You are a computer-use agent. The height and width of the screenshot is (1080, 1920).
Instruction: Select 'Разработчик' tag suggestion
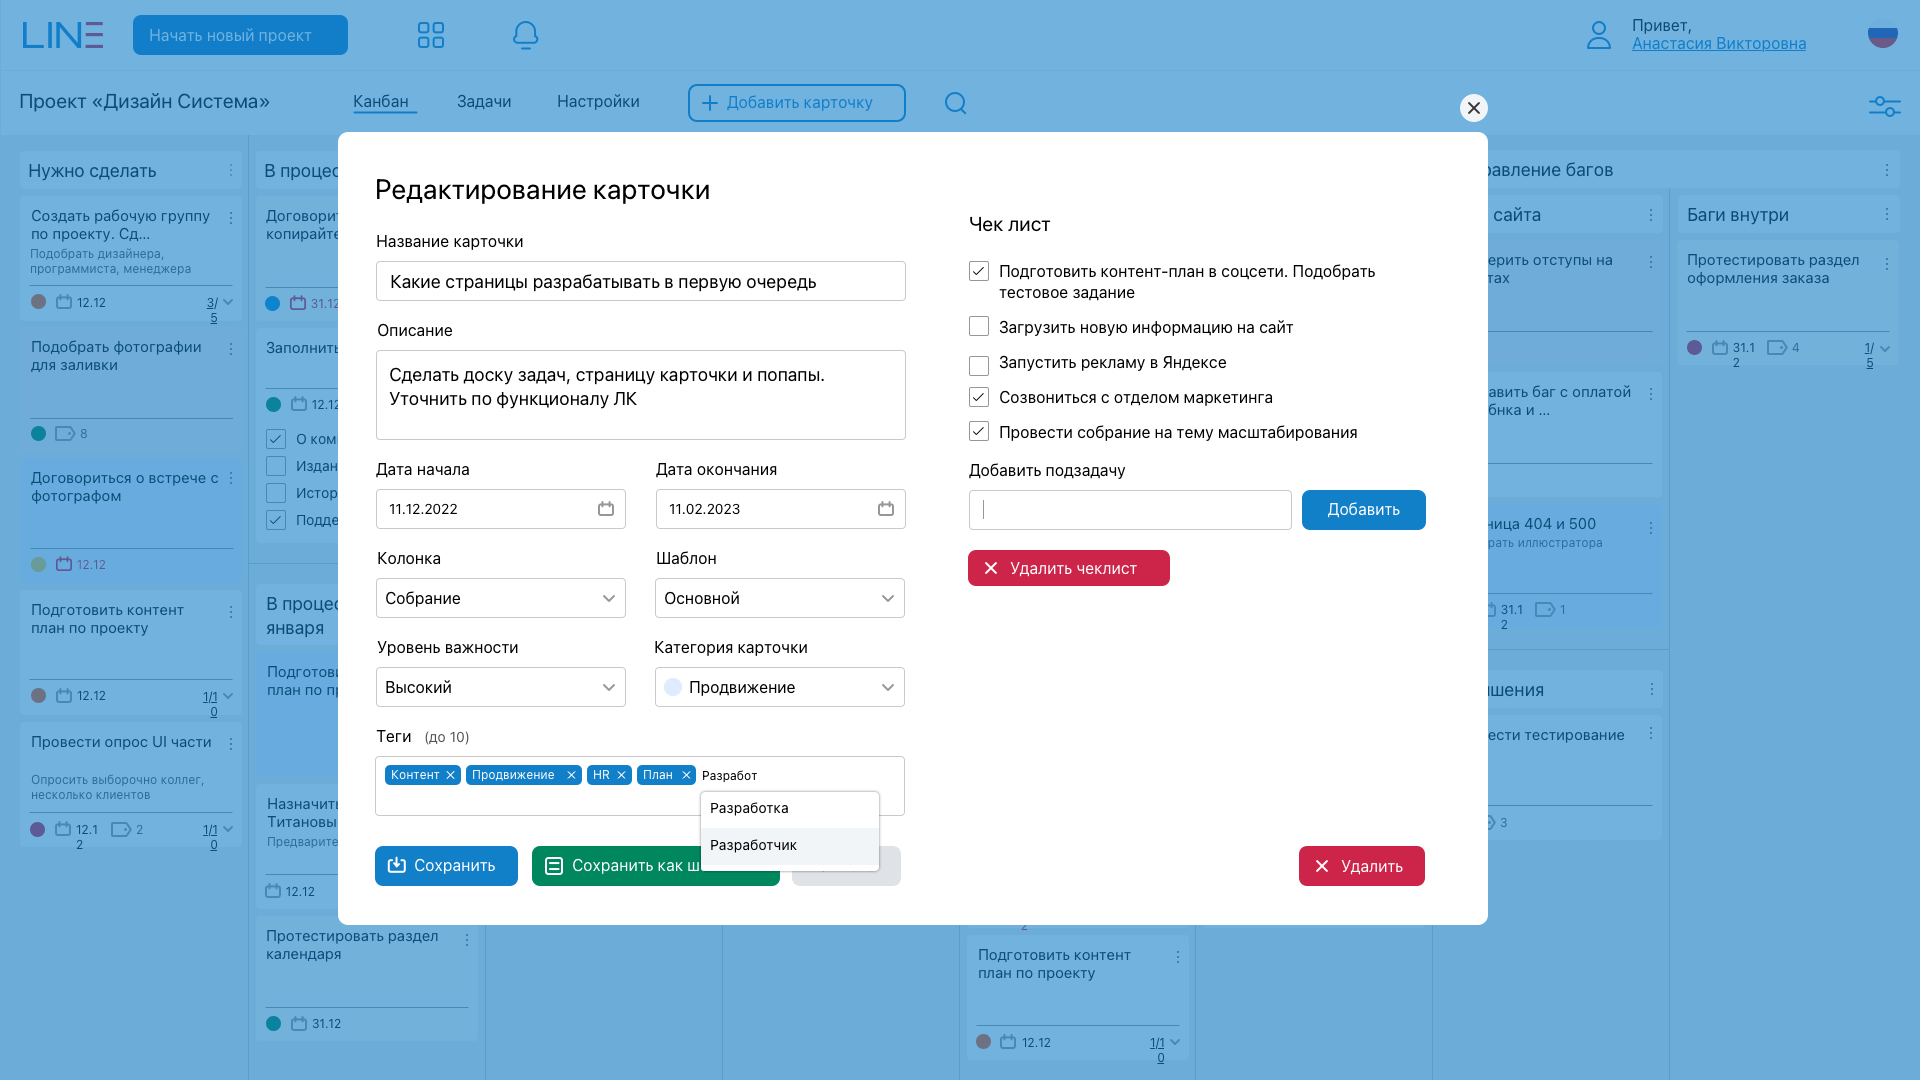point(754,845)
